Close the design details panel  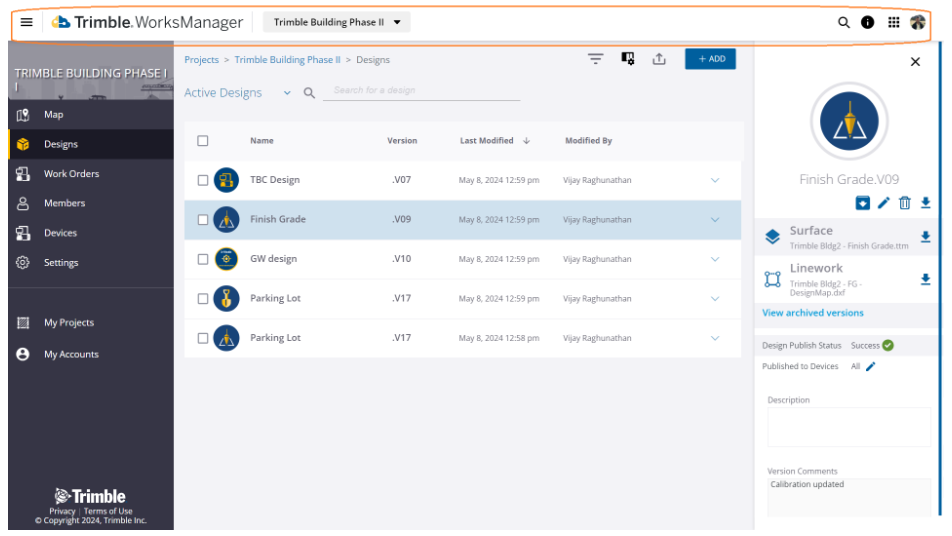point(915,62)
